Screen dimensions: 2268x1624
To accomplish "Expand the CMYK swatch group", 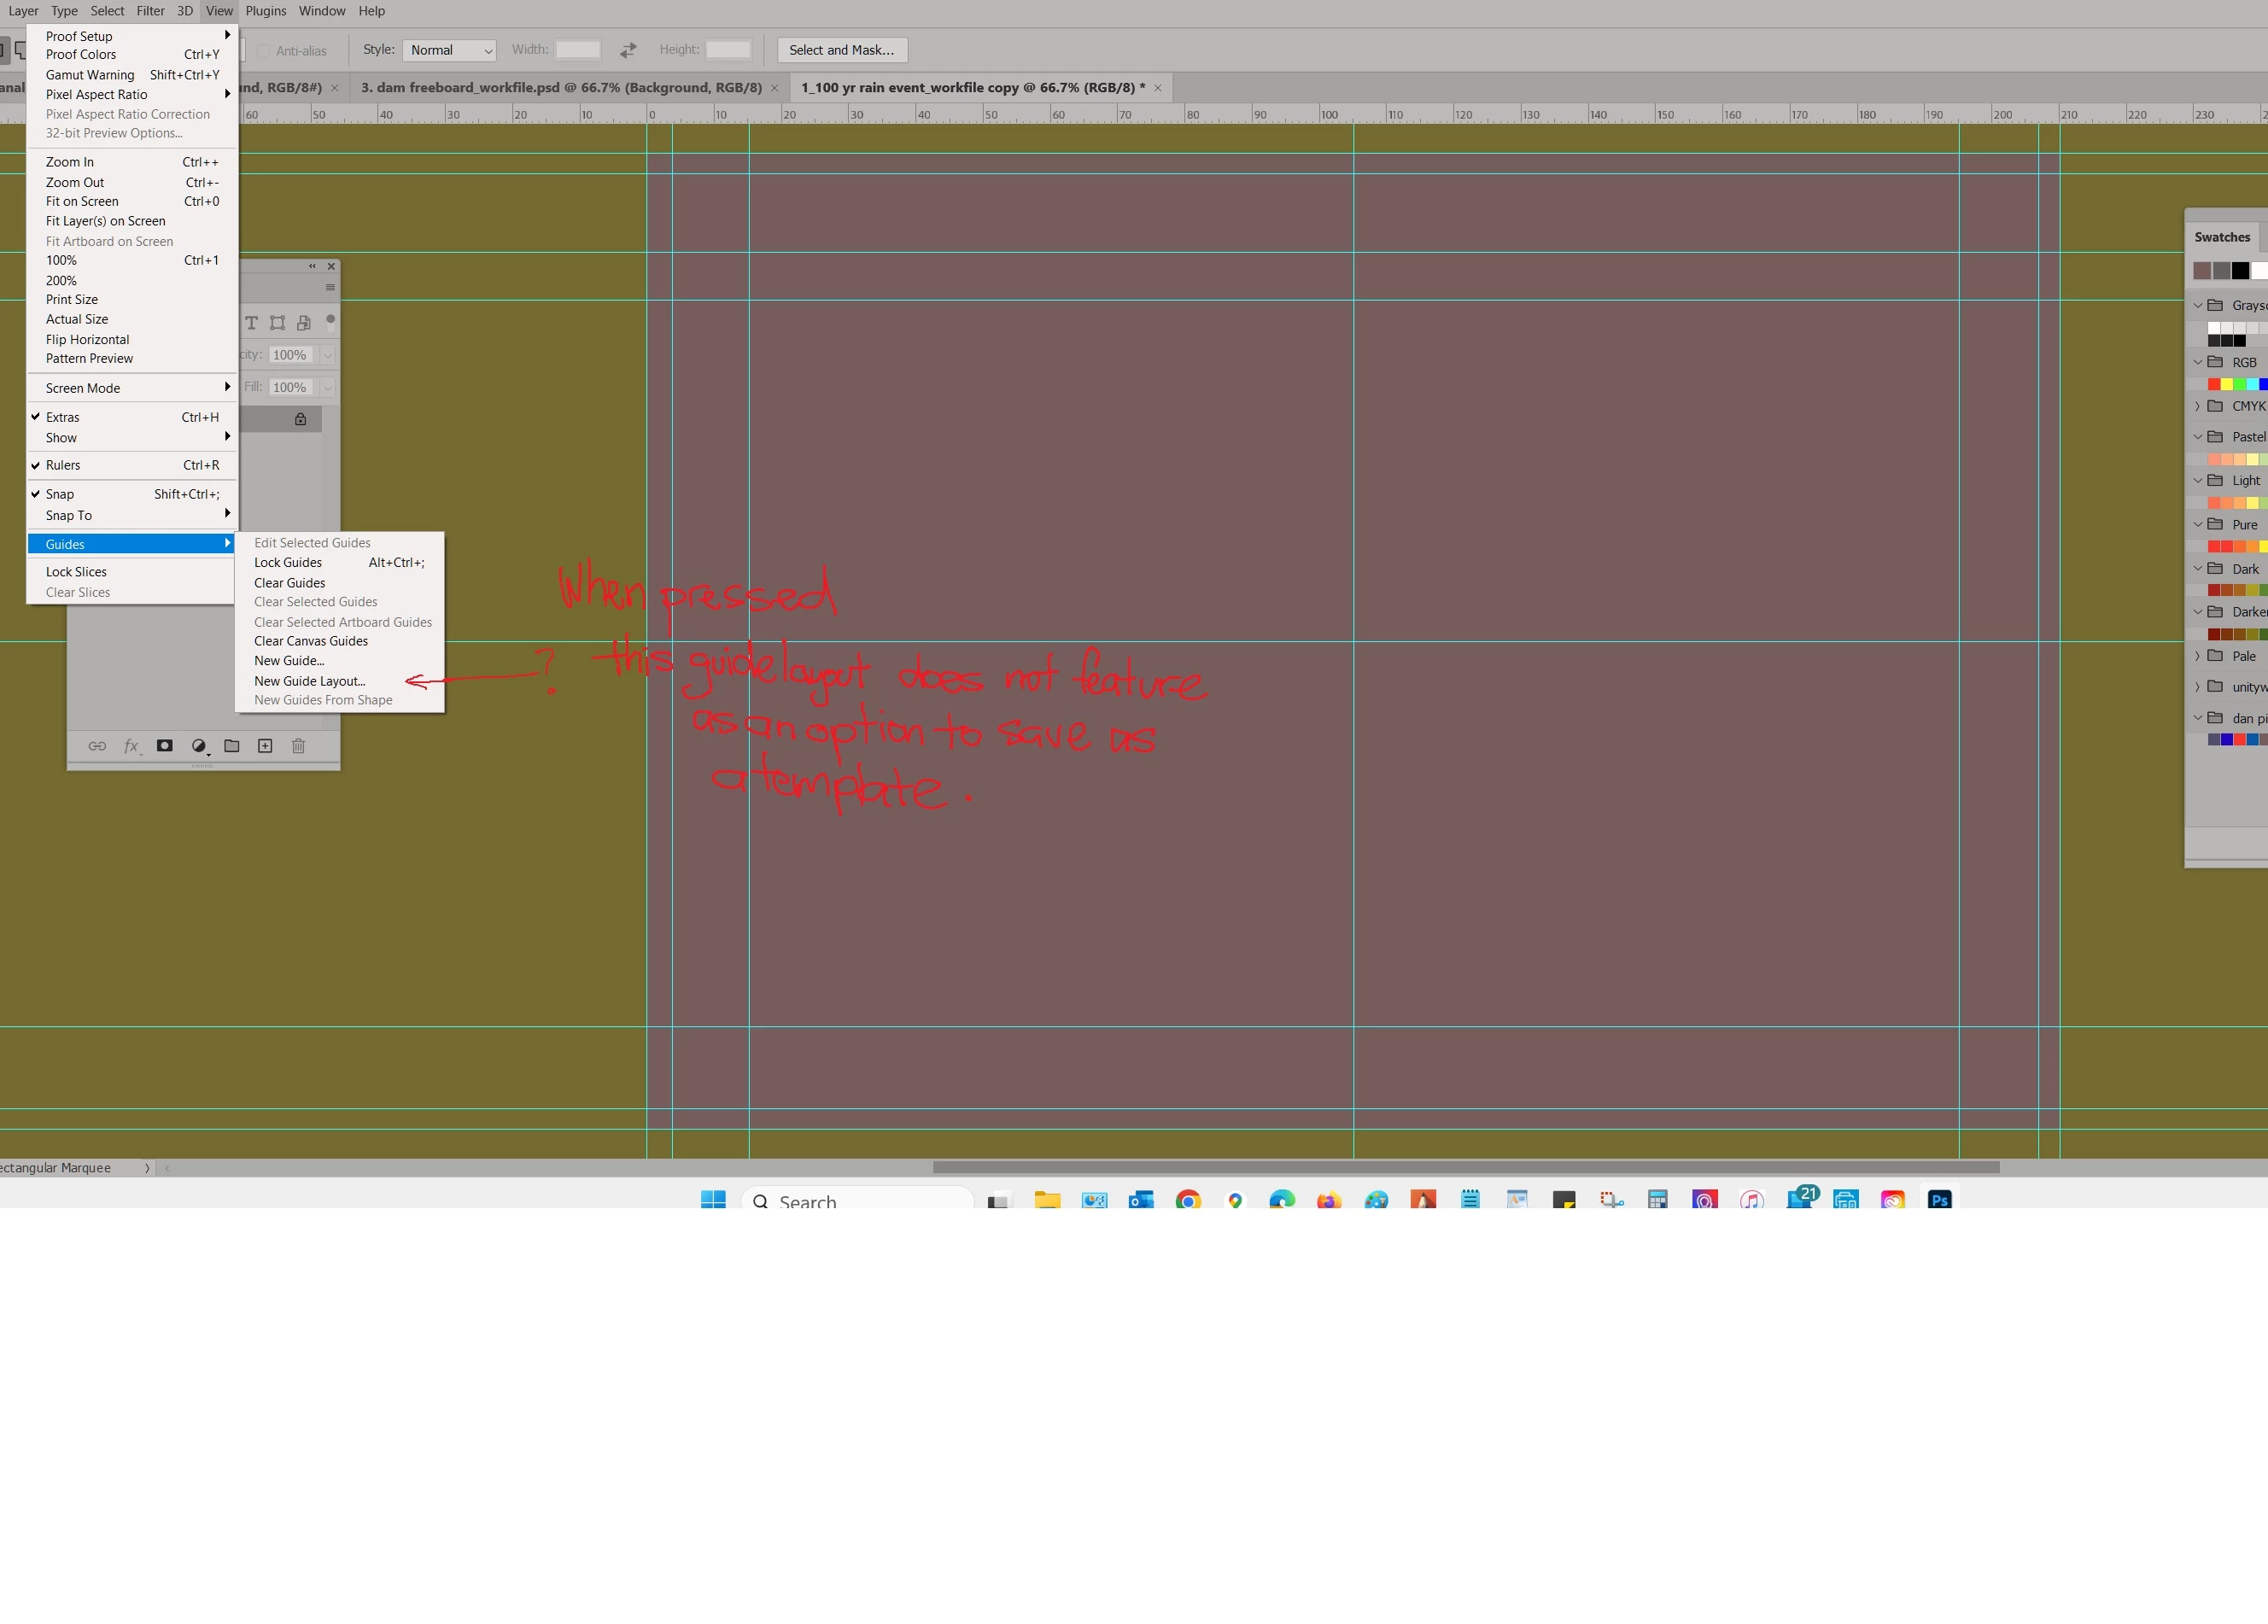I will (2198, 406).
